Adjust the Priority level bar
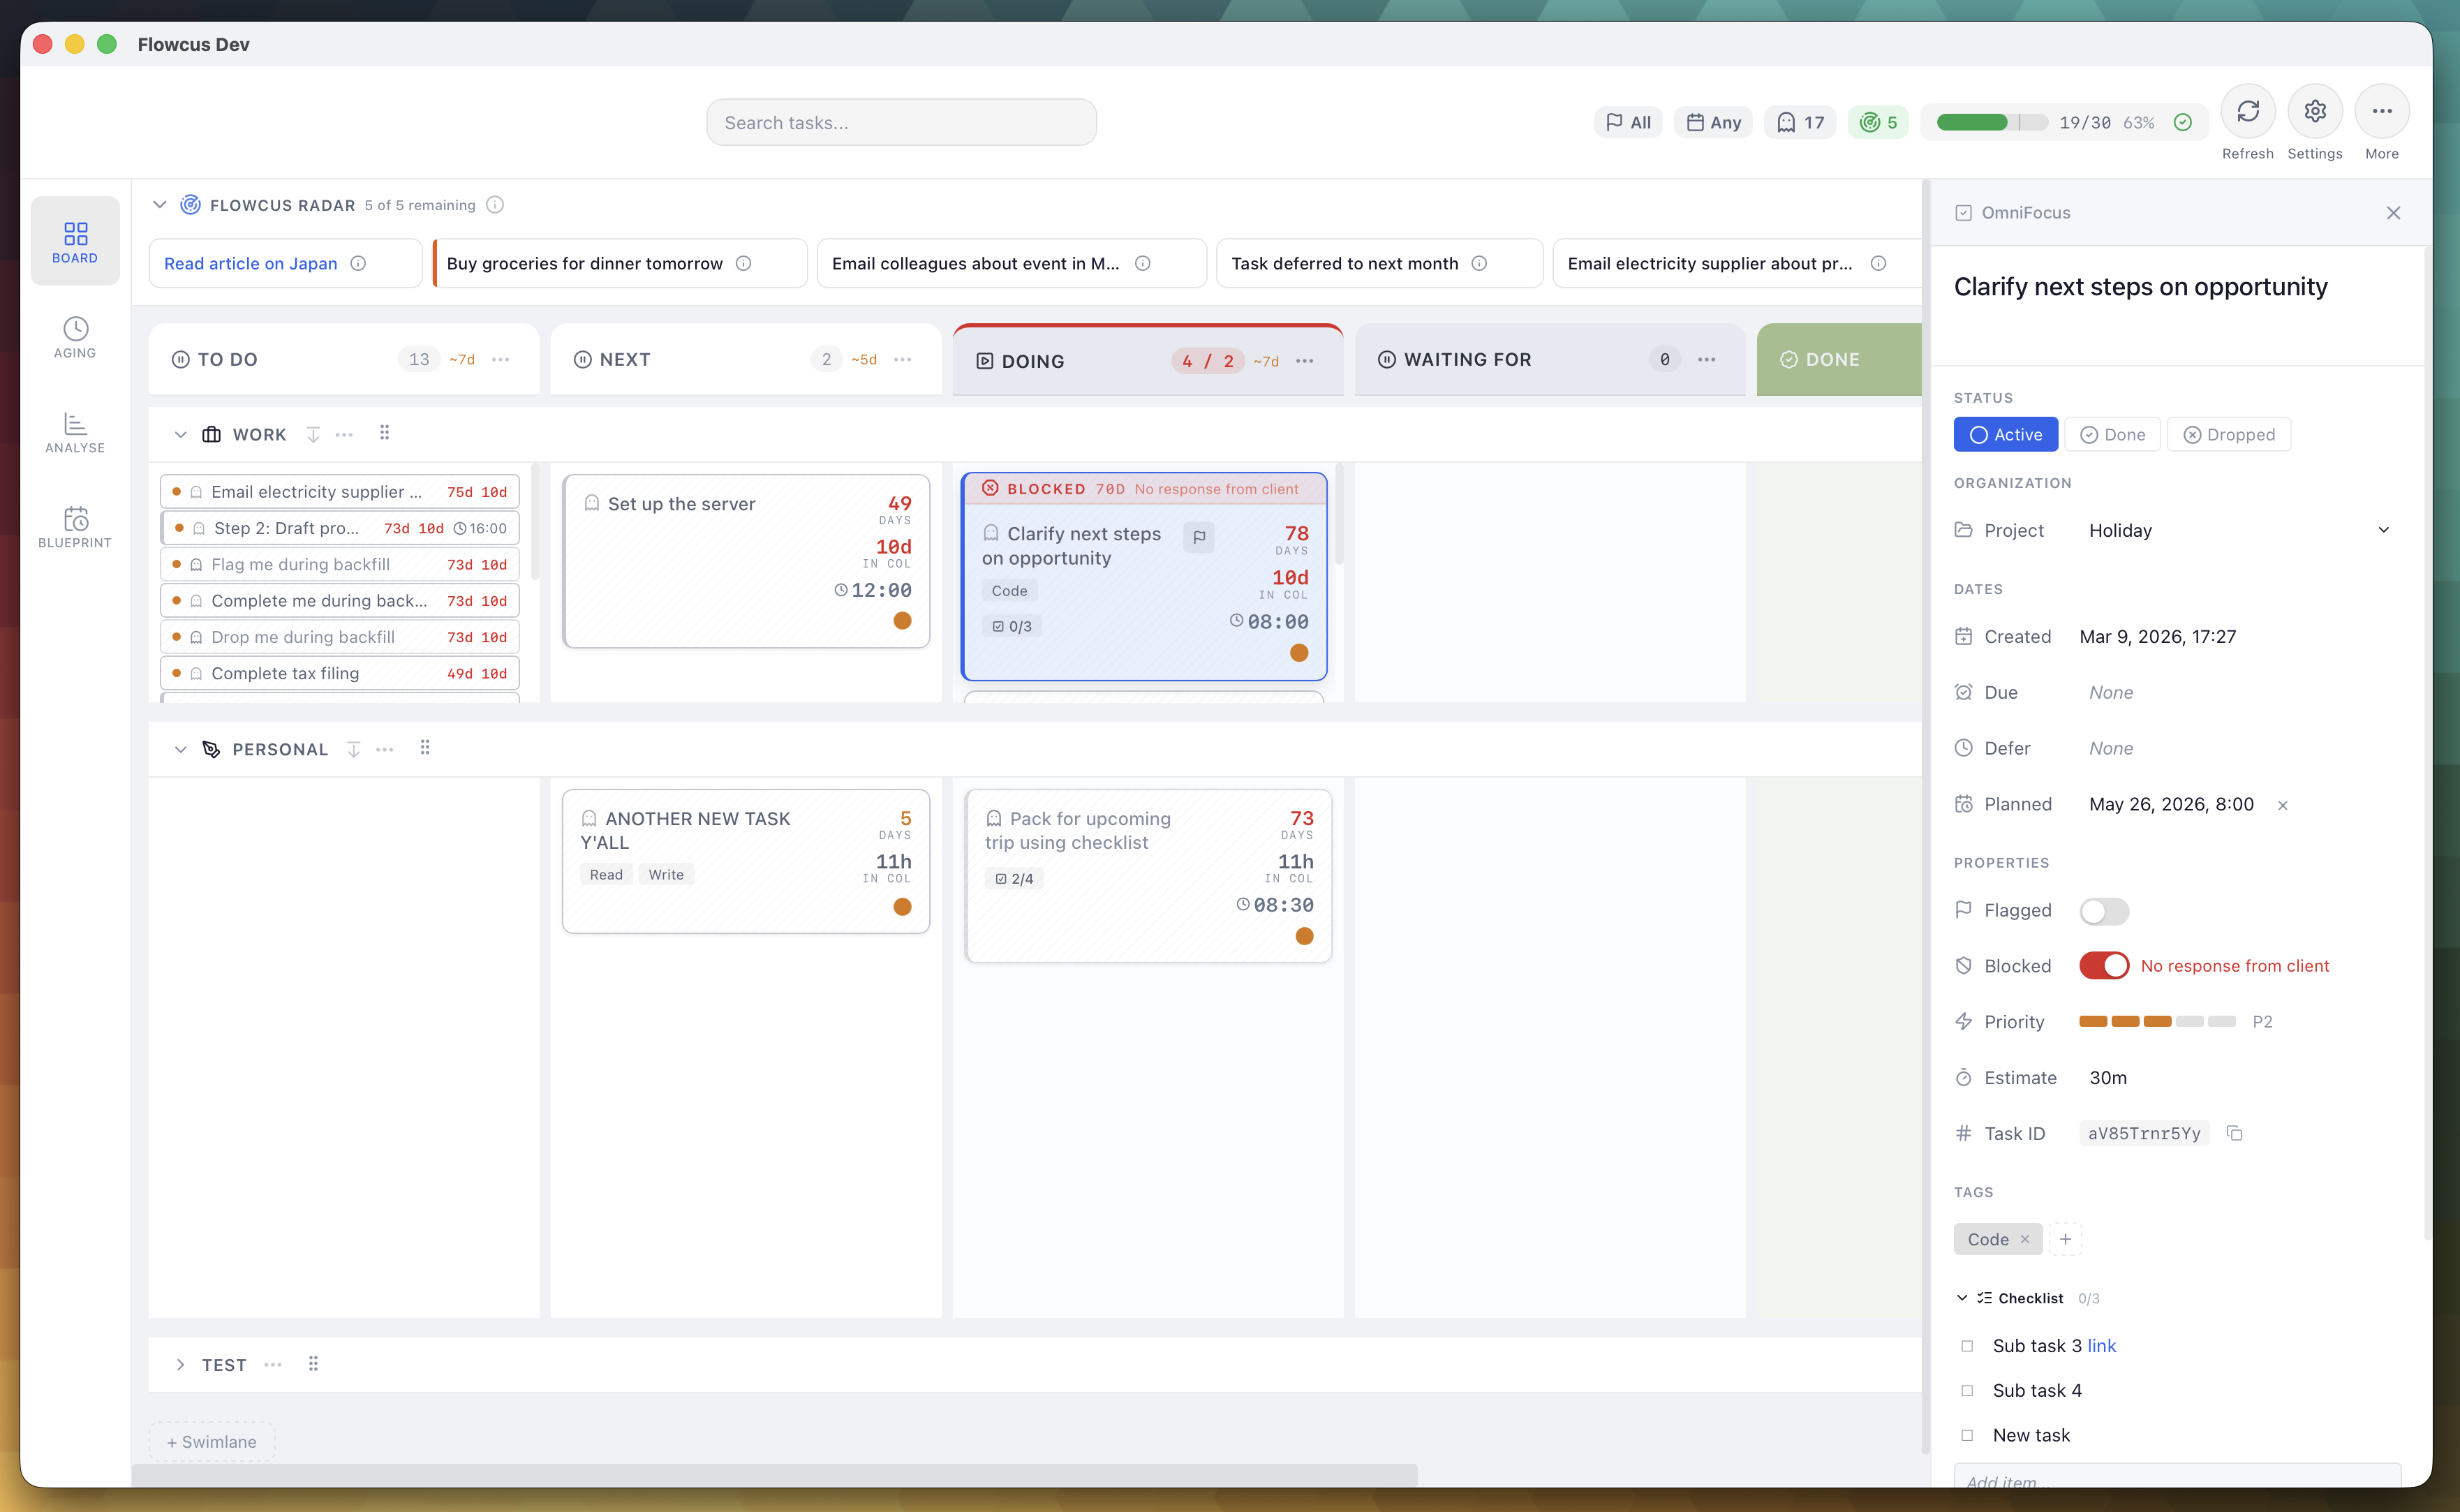Screen dimensions: 2460x1512 pyautogui.click(x=2157, y=1021)
